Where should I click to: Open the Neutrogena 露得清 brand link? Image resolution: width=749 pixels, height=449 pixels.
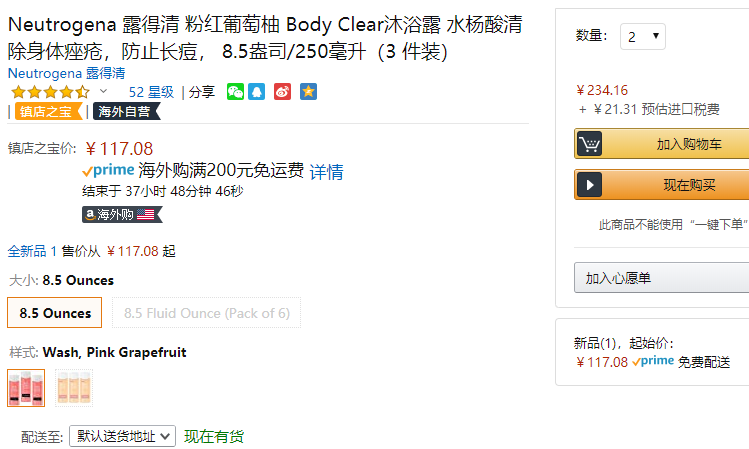(x=66, y=73)
